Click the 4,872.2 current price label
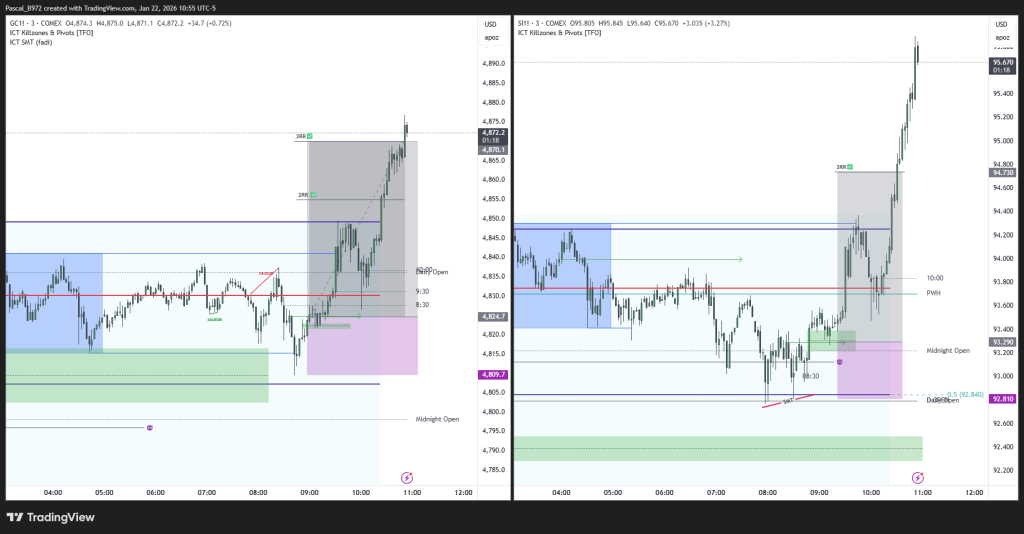This screenshot has height=534, width=1024. point(493,132)
